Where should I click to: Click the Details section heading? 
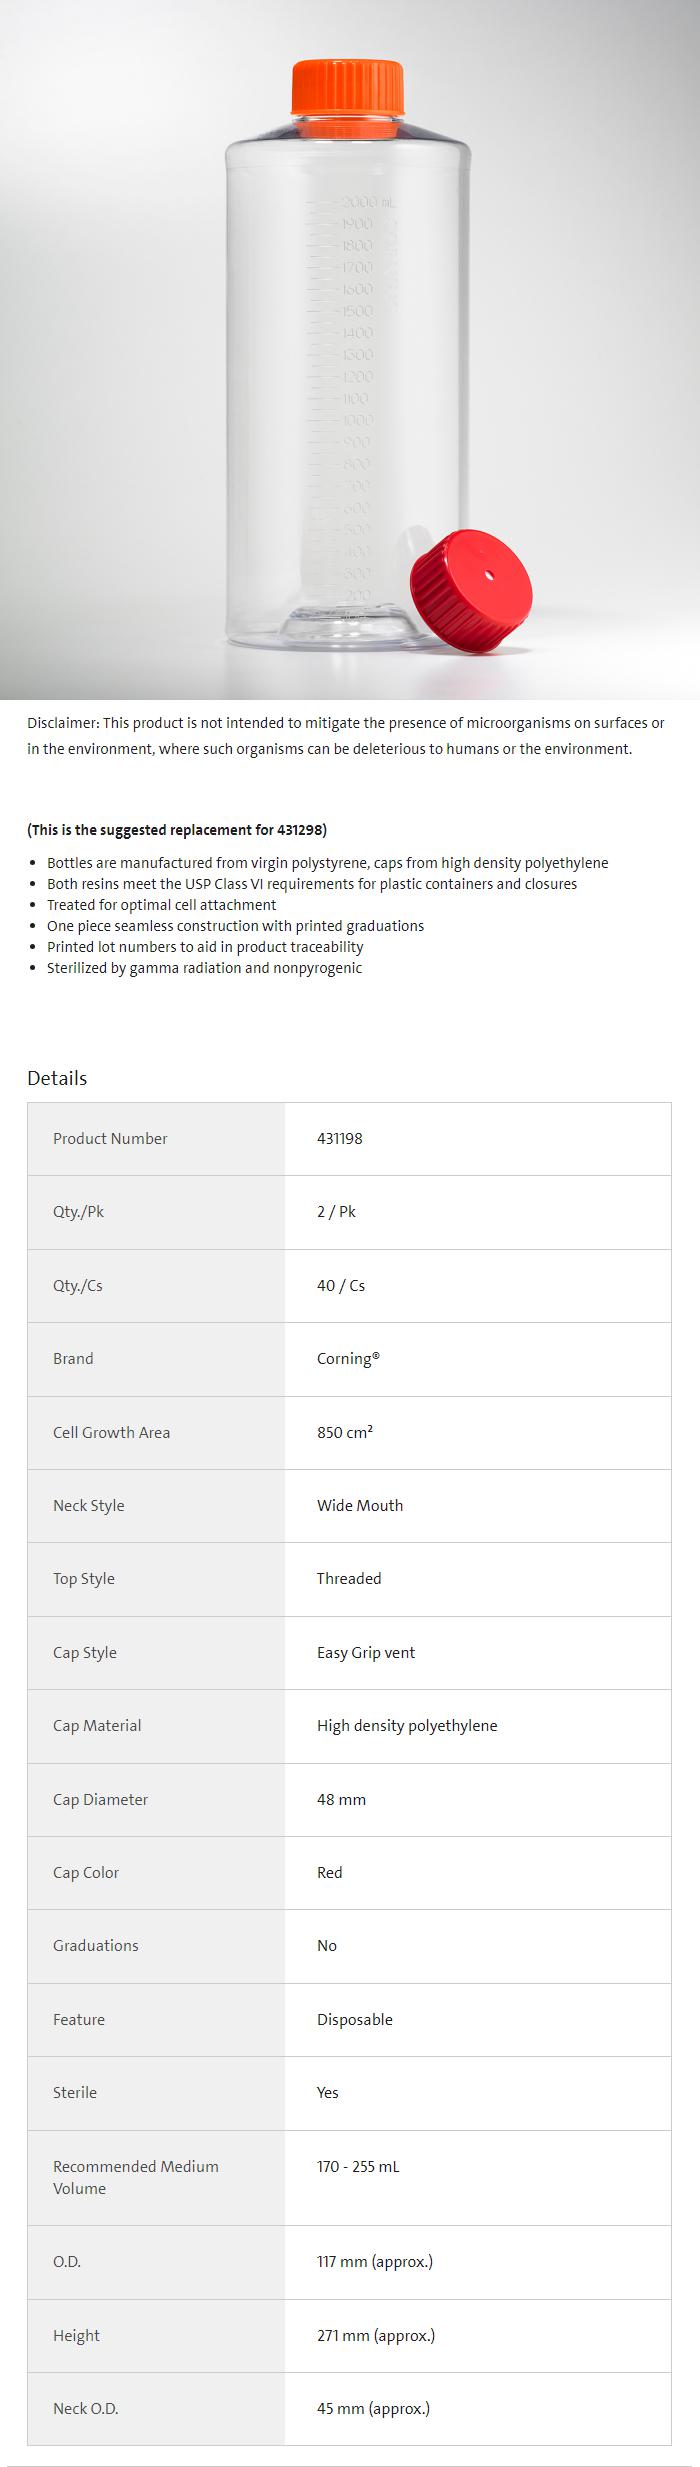pyautogui.click(x=57, y=1078)
